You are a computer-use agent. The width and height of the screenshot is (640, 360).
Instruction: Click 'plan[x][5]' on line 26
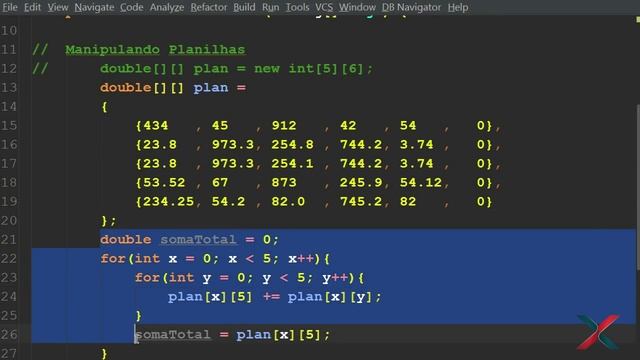pyautogui.click(x=279, y=335)
